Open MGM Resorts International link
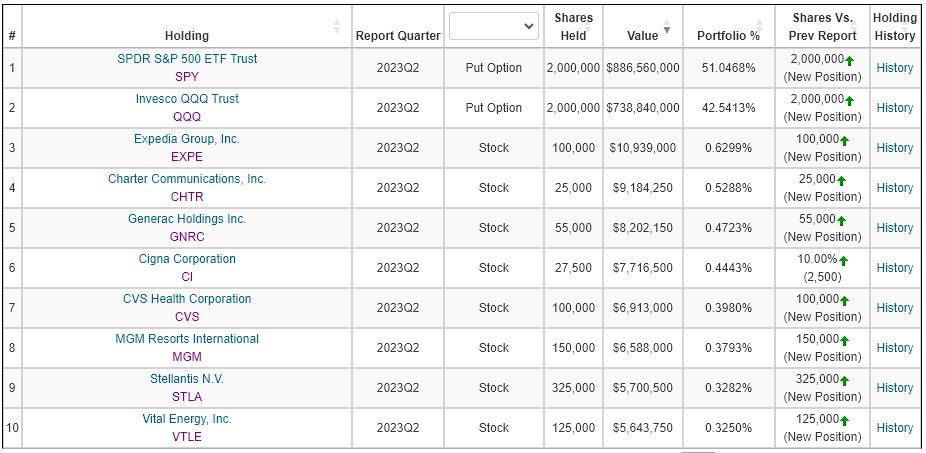Image resolution: width=926 pixels, height=453 pixels. (x=187, y=339)
